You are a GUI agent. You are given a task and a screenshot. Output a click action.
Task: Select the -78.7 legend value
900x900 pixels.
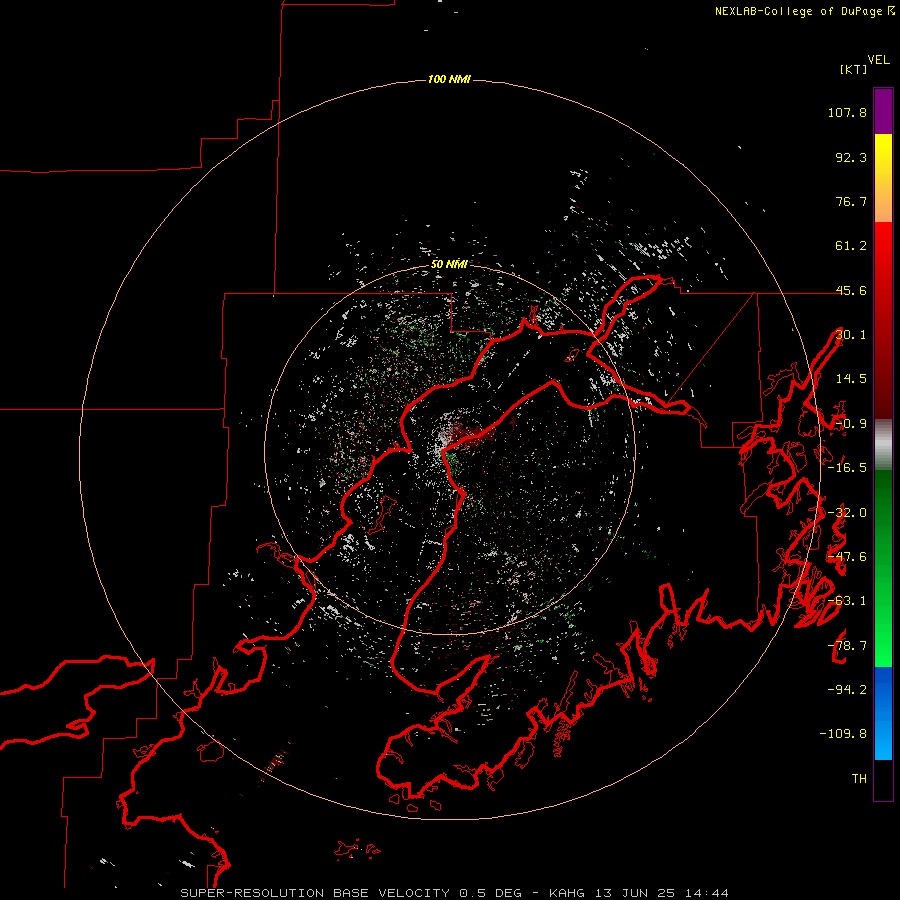[x=847, y=646]
